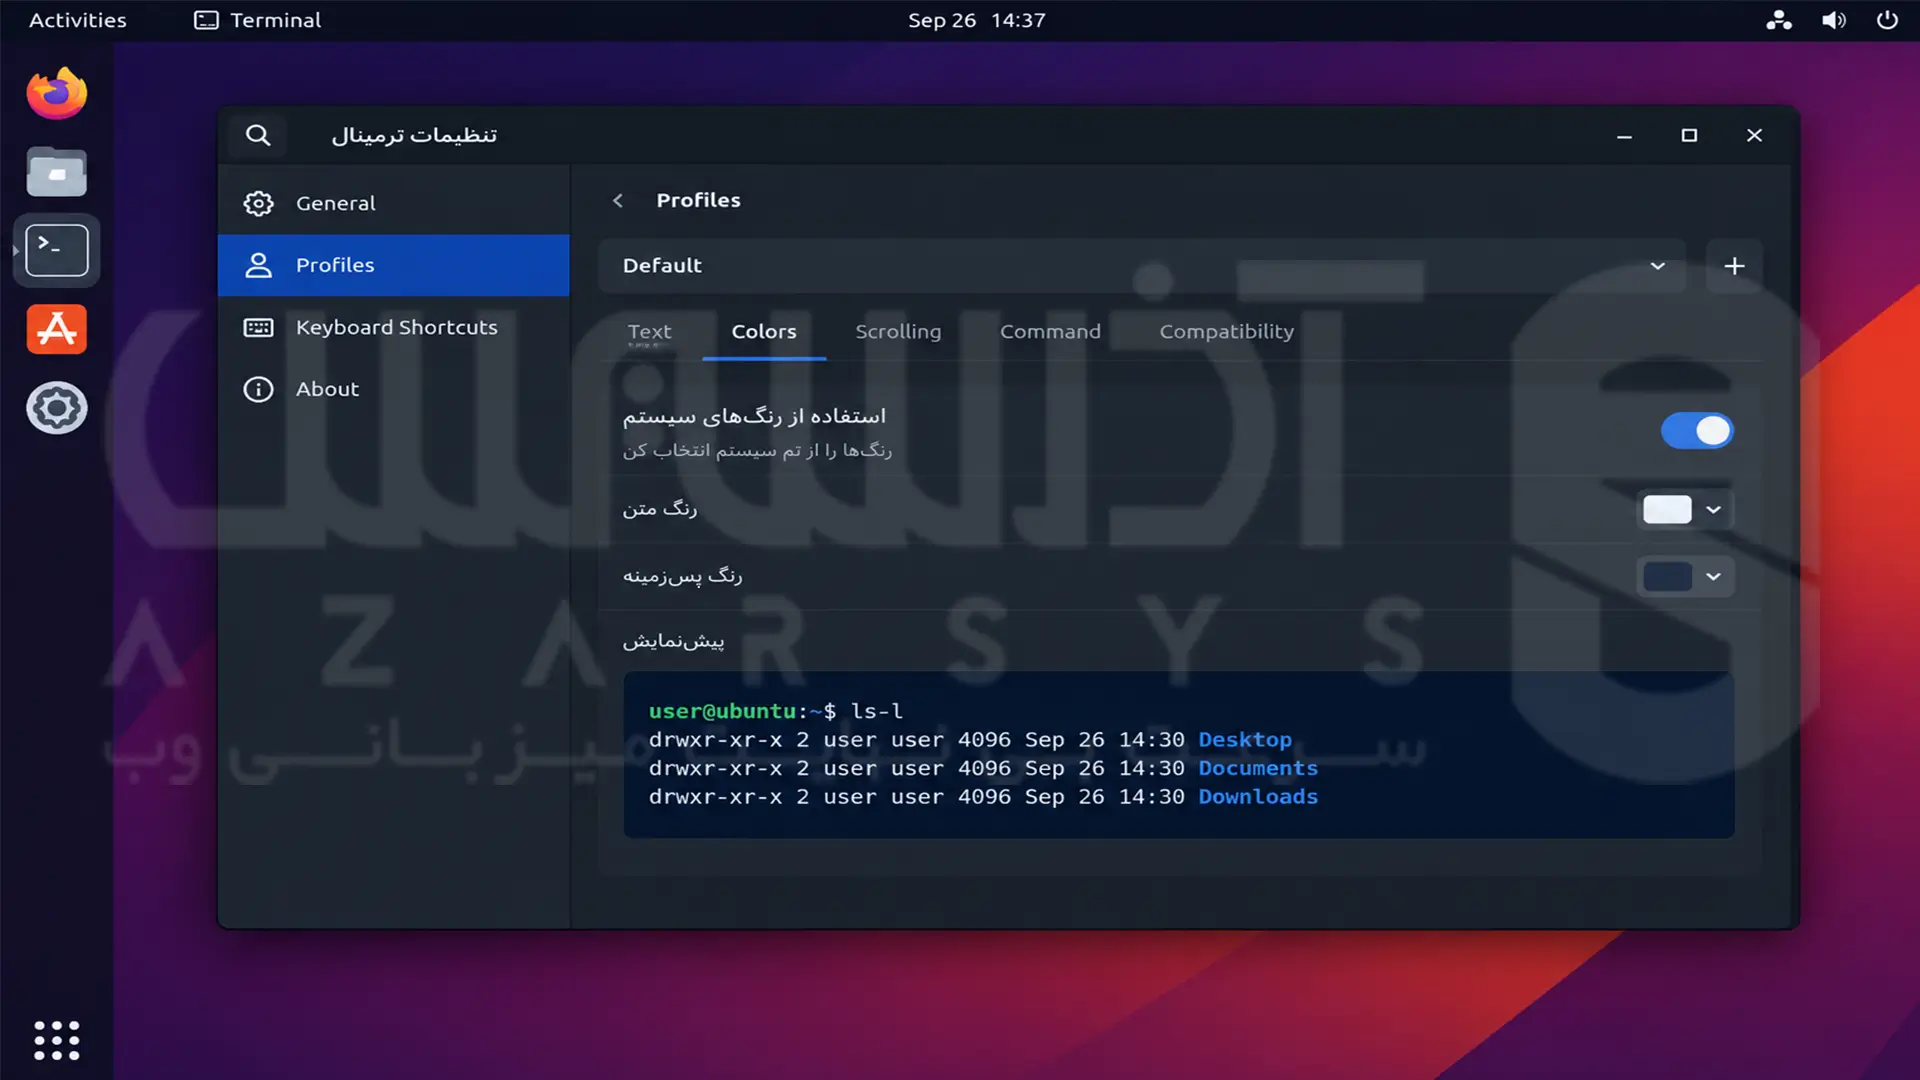The image size is (1920, 1080).
Task: Click the About info icon
Action: [258, 389]
